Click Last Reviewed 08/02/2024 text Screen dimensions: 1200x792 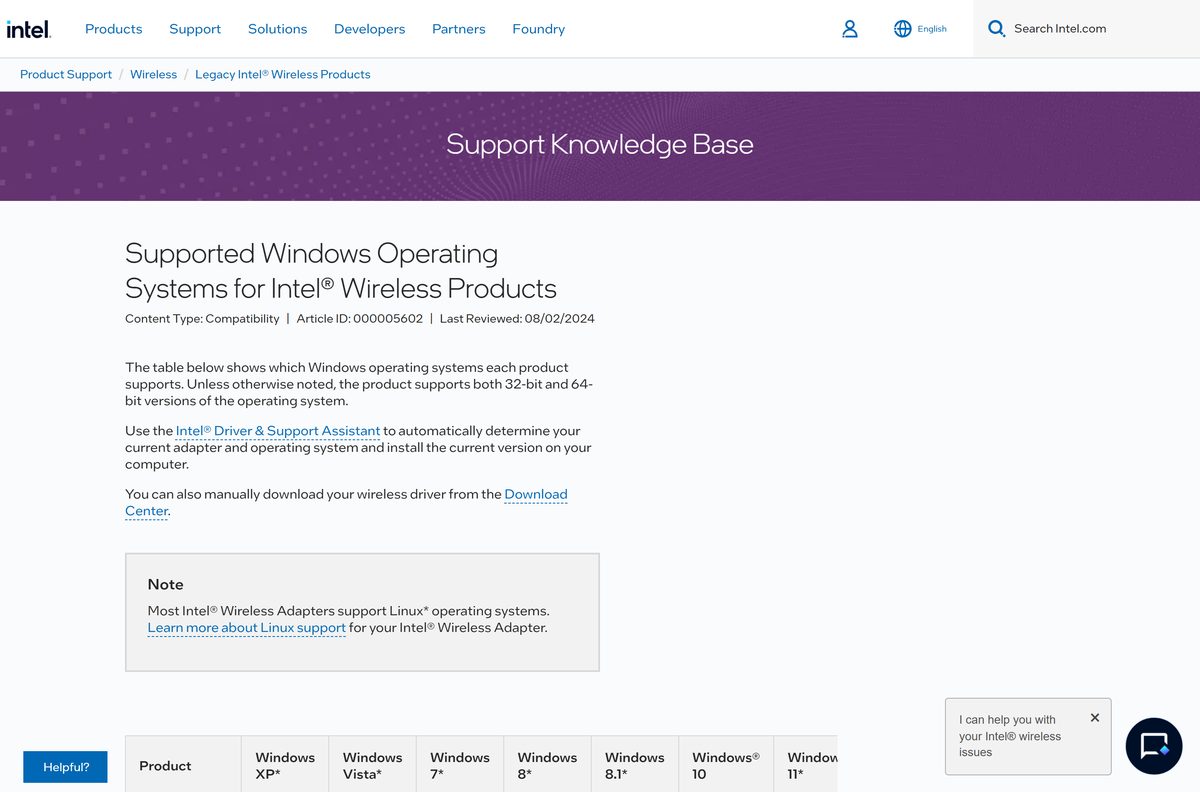[x=517, y=319]
